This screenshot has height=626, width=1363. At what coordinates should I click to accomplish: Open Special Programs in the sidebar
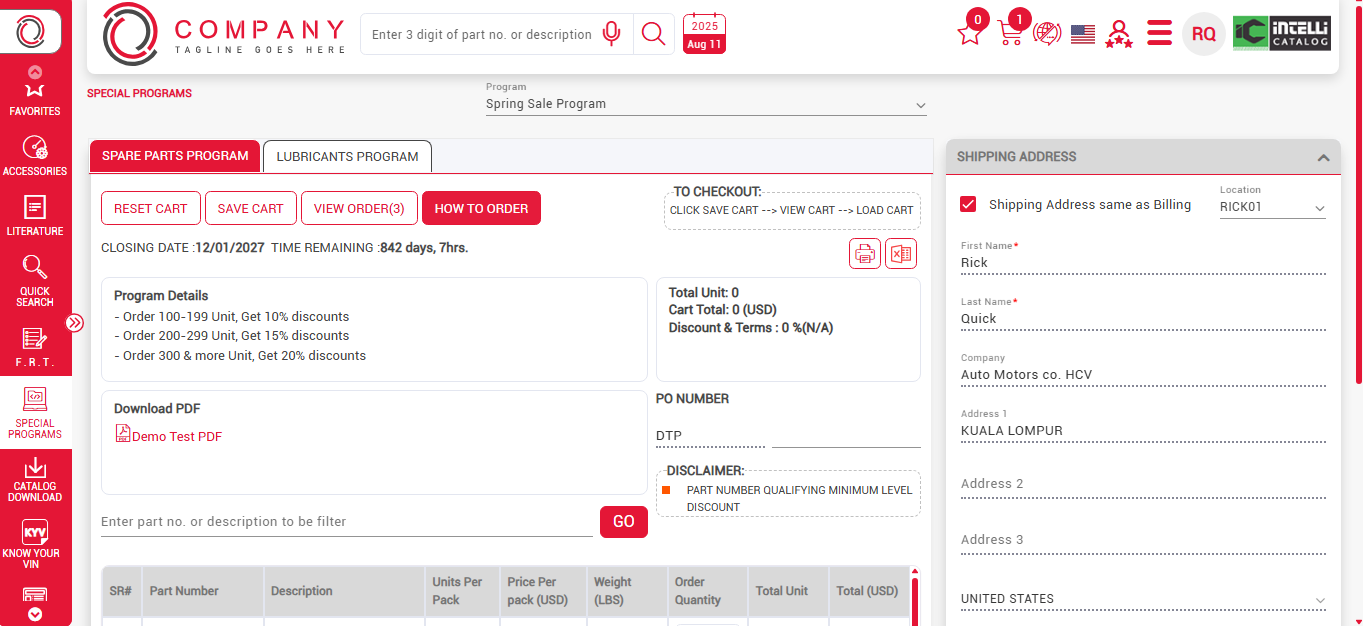(35, 413)
